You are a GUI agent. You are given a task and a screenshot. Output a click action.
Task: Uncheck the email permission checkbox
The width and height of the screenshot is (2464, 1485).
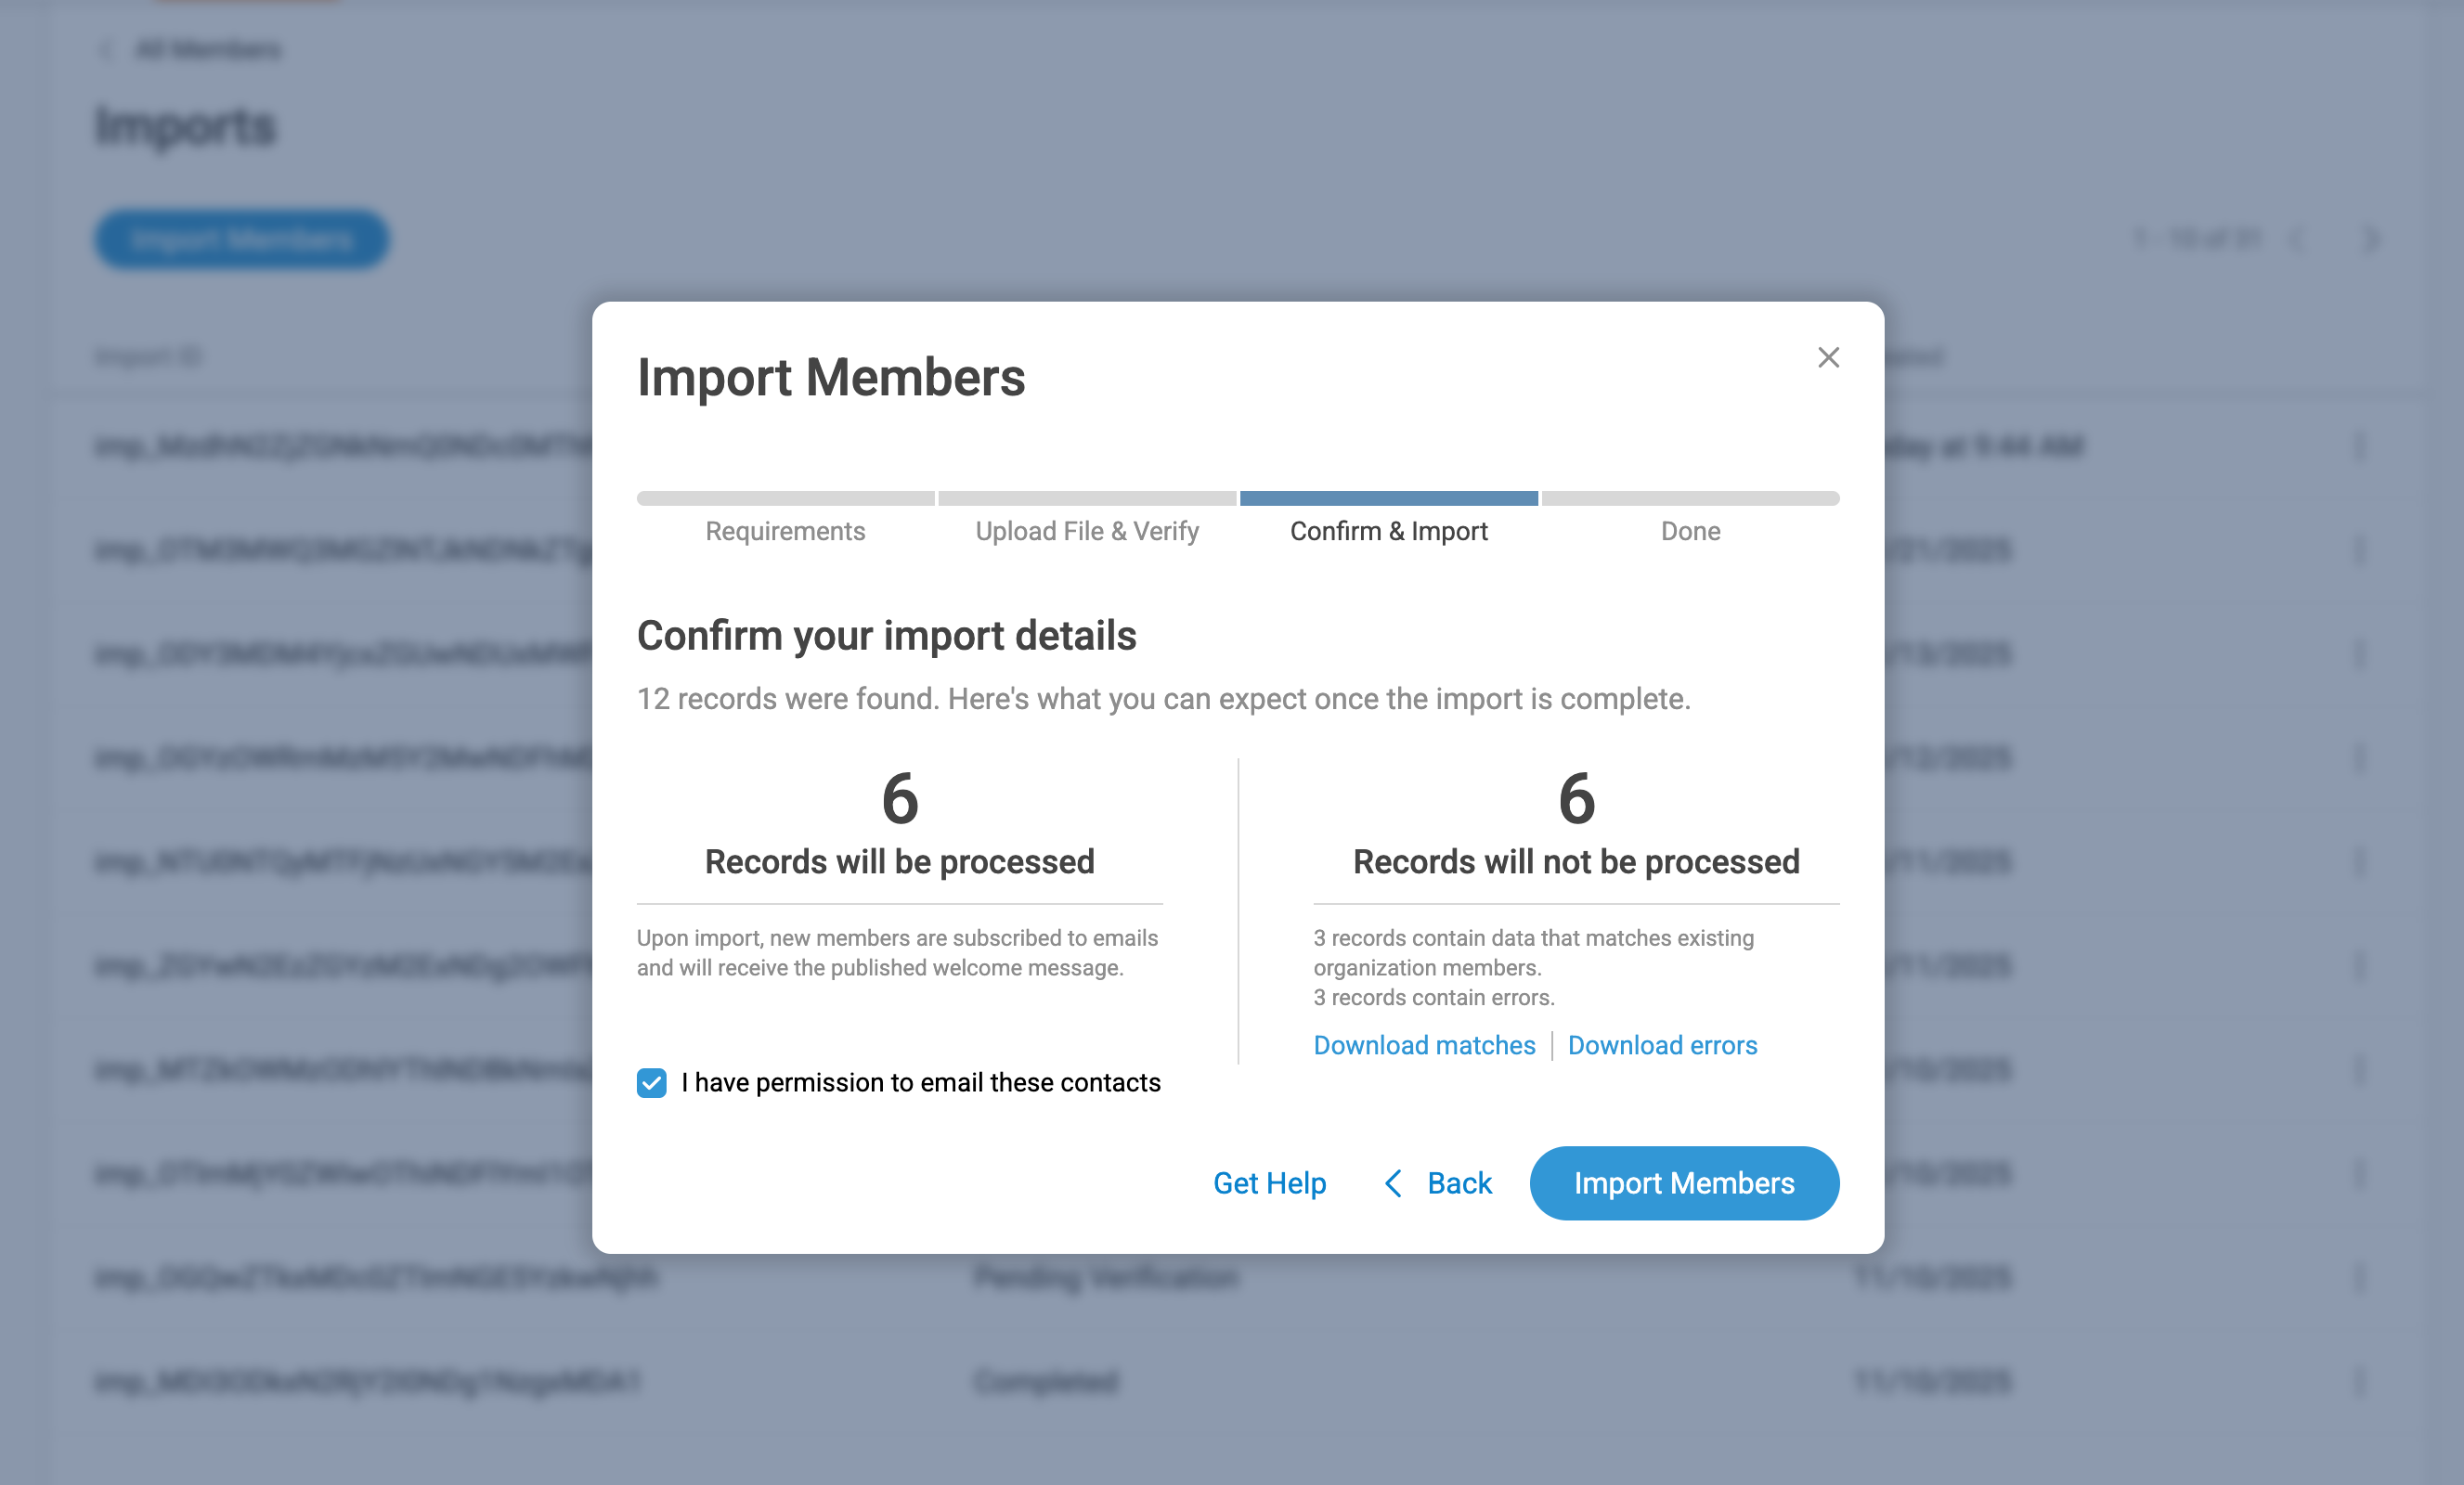tap(652, 1082)
